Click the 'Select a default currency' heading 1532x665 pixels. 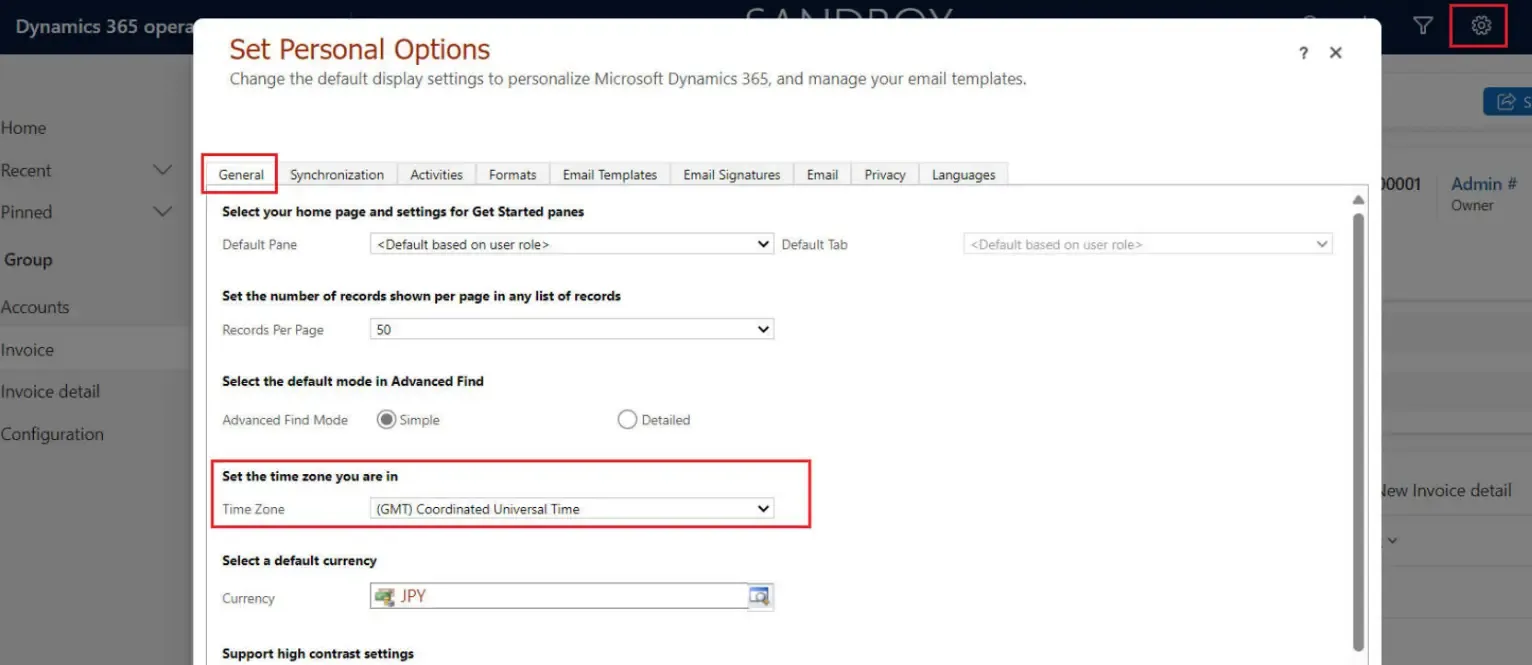(299, 560)
